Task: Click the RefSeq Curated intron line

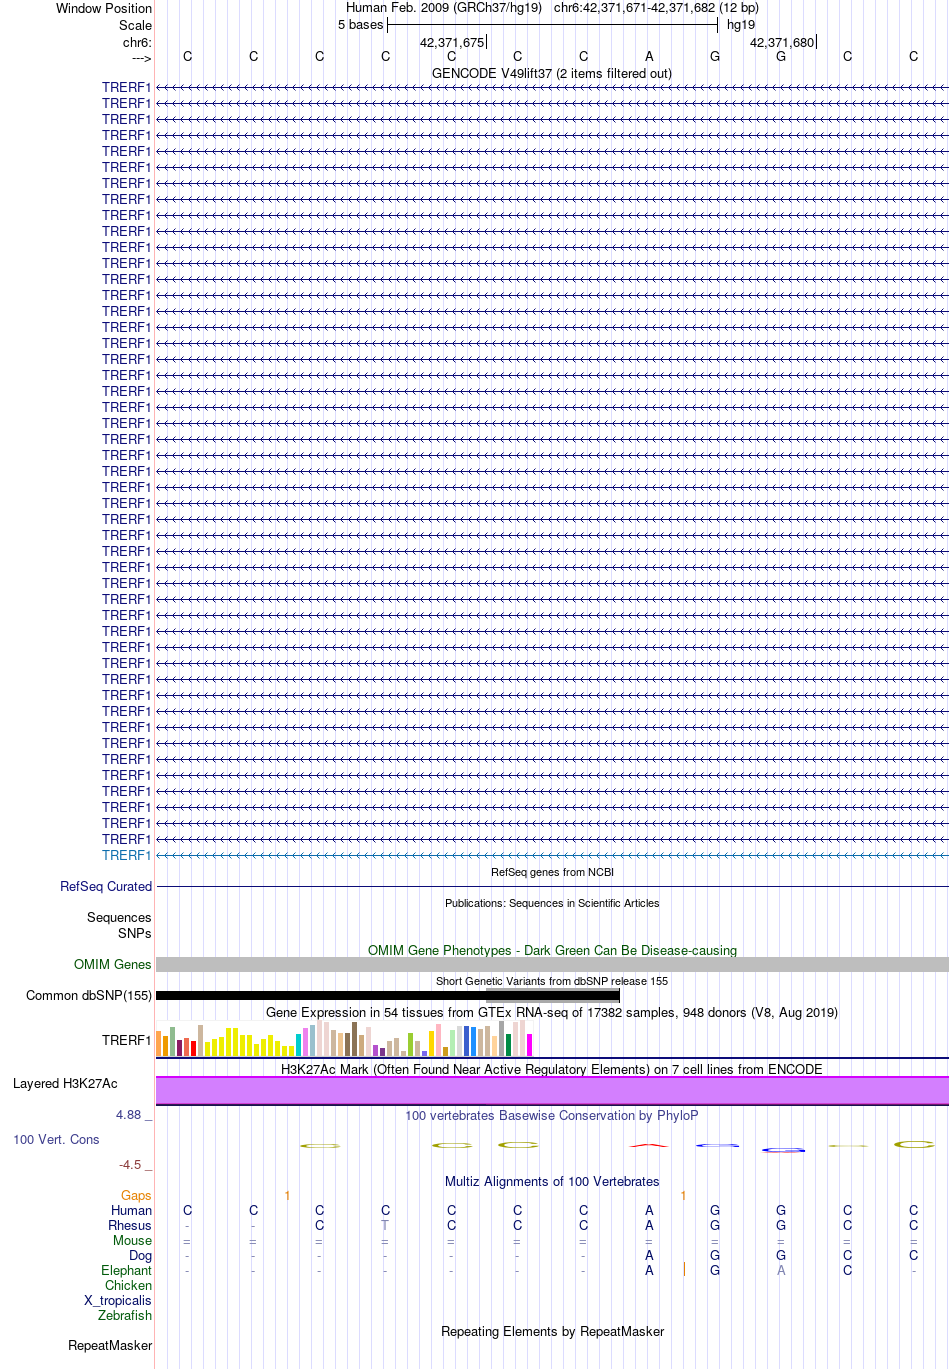Action: pos(552,887)
